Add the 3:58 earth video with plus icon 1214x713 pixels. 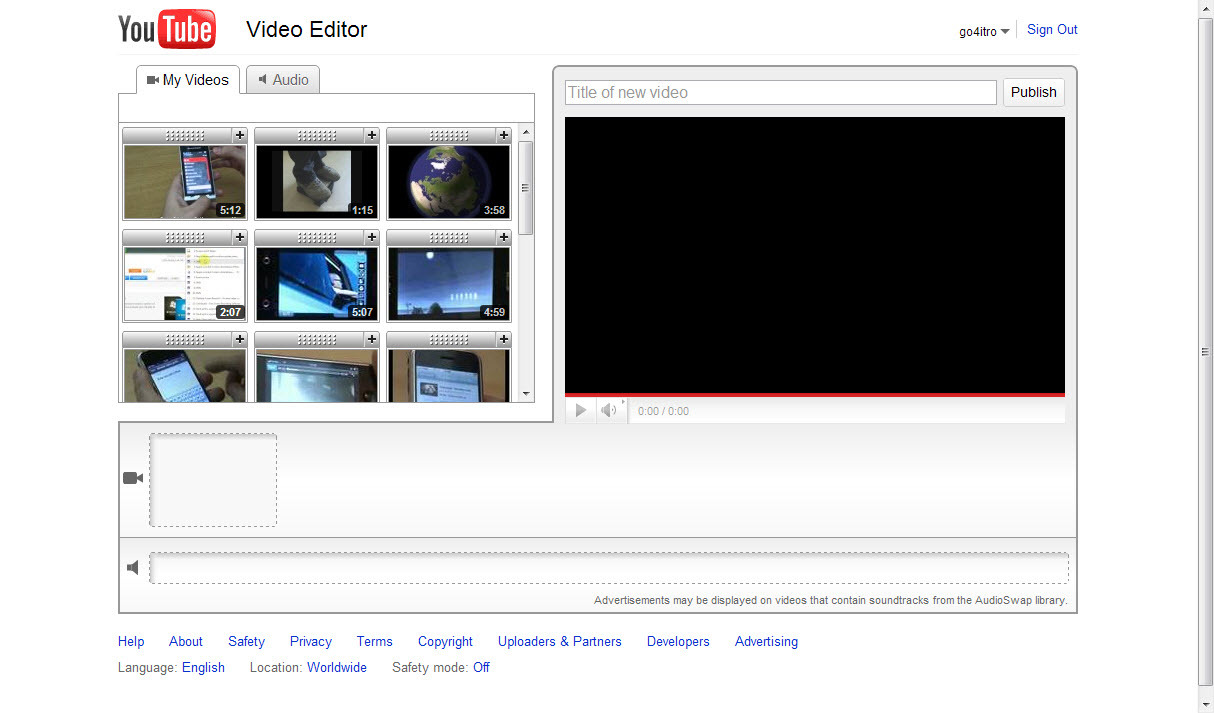click(x=504, y=135)
